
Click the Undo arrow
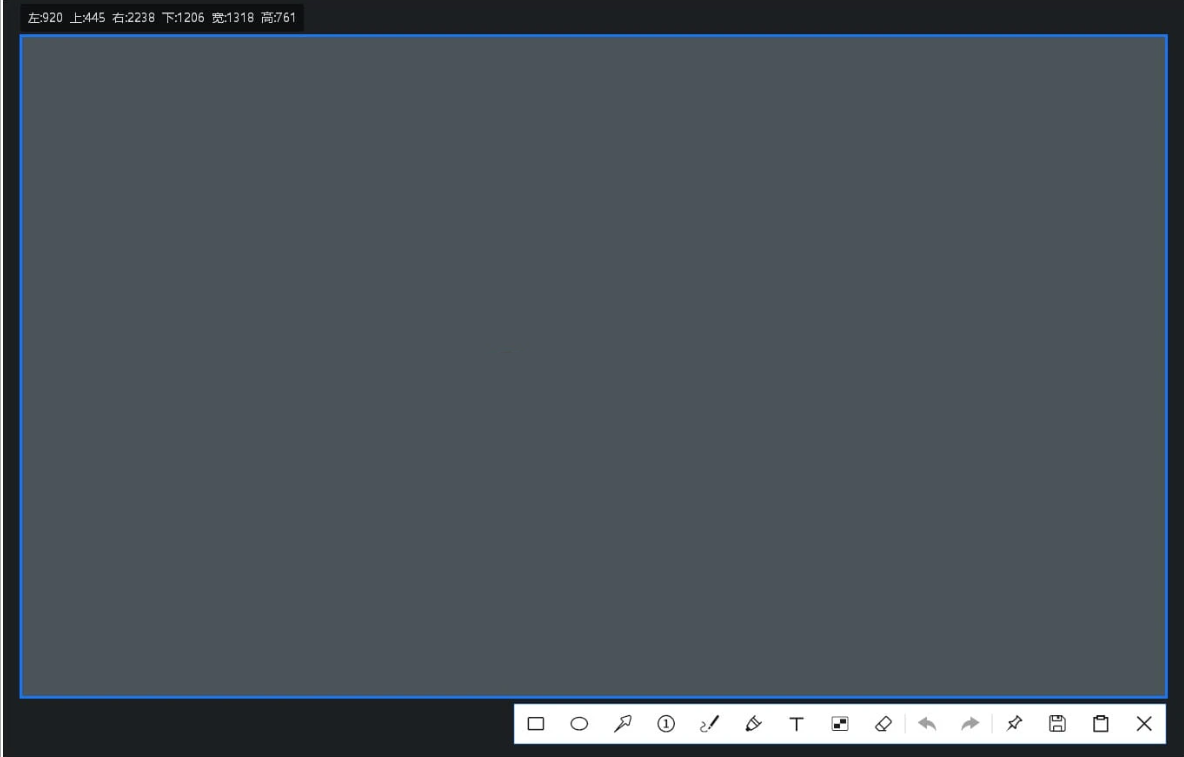(925, 723)
